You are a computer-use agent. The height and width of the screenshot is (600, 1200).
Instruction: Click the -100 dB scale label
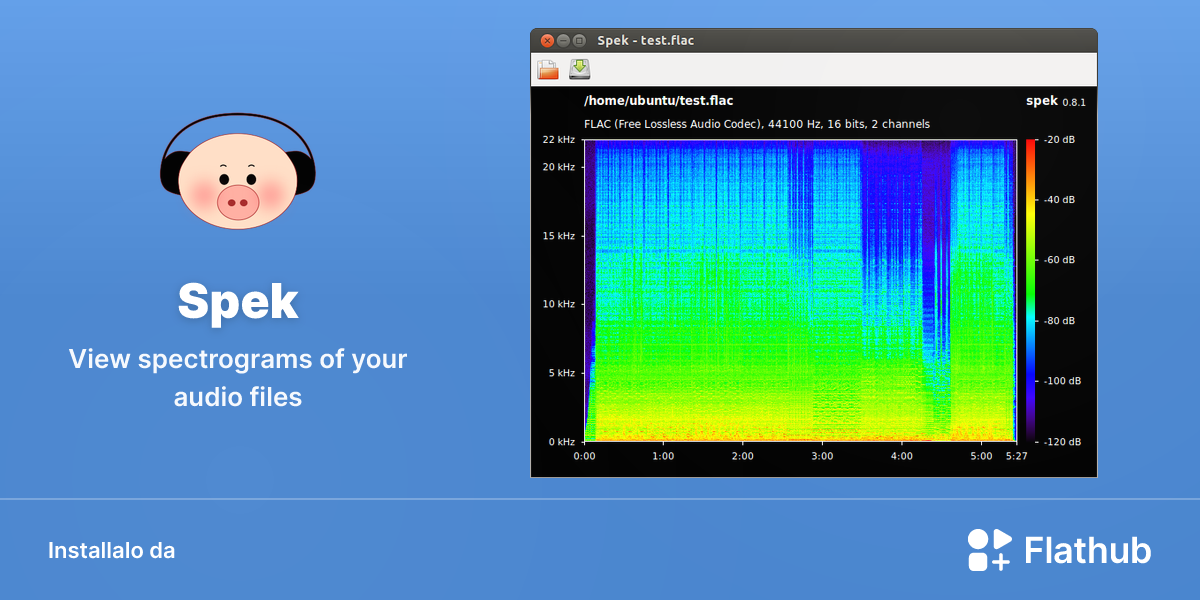point(1062,381)
